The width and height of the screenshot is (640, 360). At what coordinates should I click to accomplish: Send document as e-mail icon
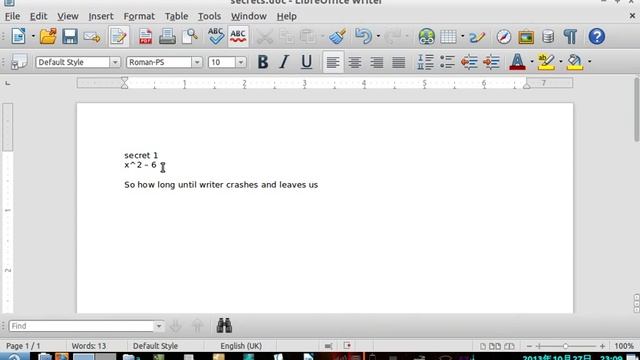[x=92, y=37]
